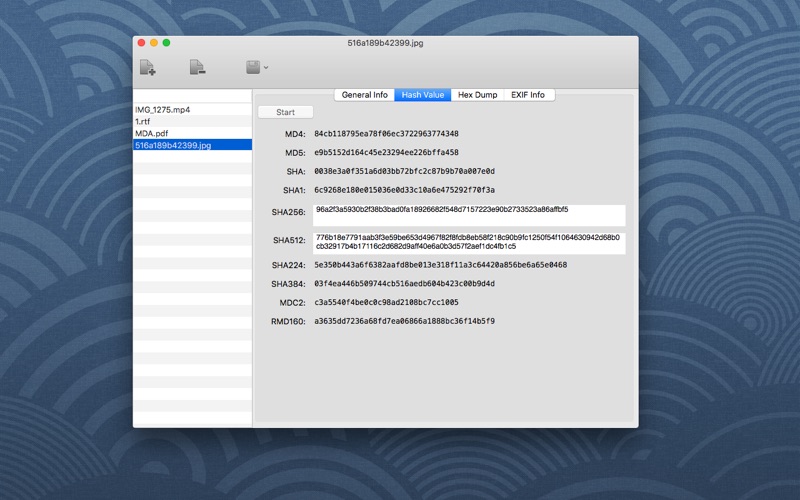Click the SHA224: label

(x=288, y=265)
